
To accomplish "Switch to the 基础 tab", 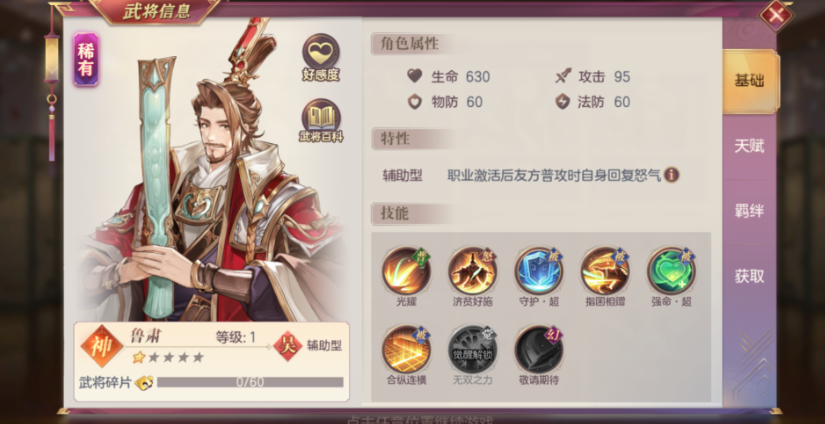I will (x=750, y=81).
